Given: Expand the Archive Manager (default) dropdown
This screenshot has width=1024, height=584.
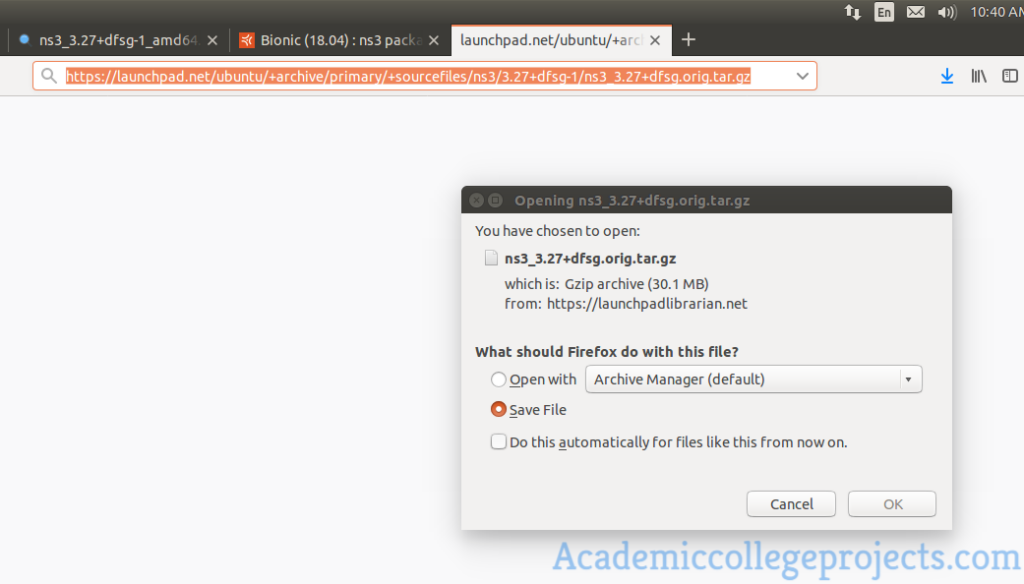Looking at the screenshot, I should click(754, 380).
